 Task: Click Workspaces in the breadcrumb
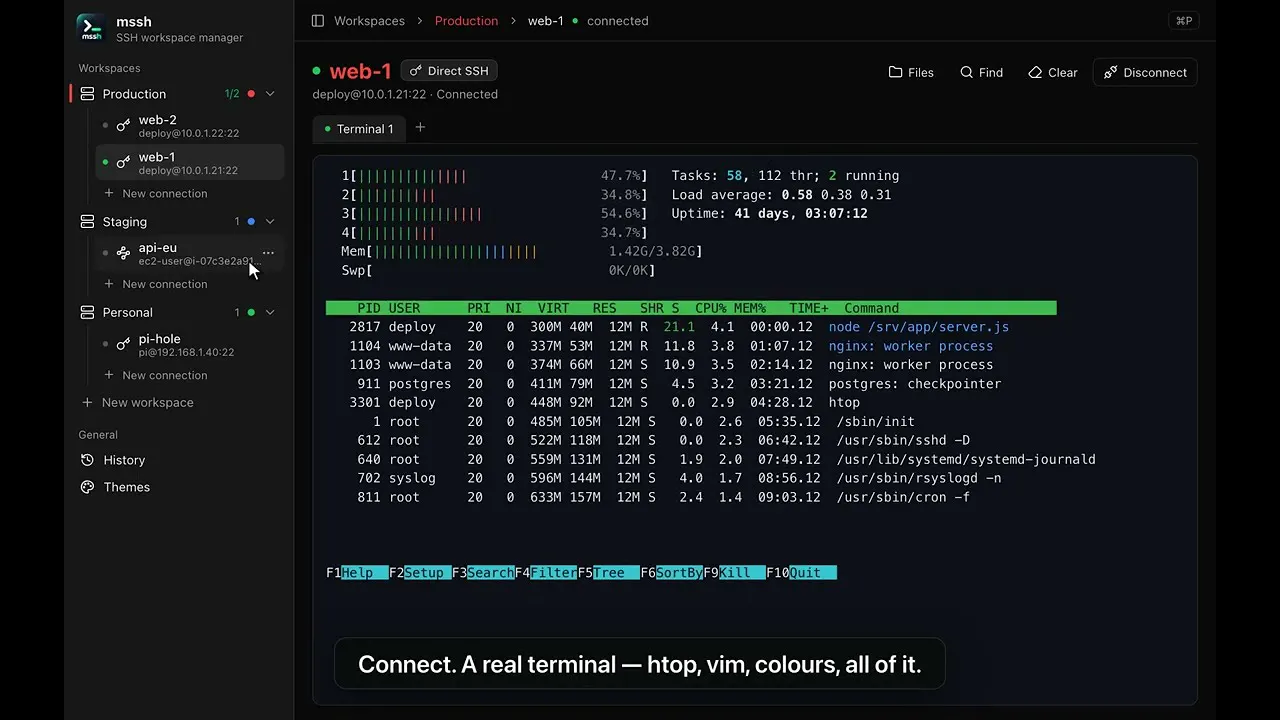[369, 21]
